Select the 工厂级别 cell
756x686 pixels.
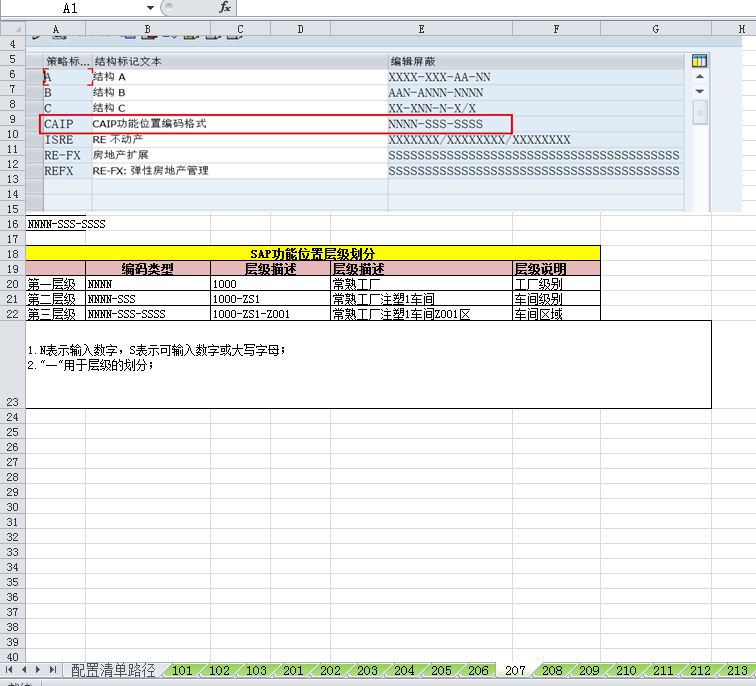pos(556,283)
